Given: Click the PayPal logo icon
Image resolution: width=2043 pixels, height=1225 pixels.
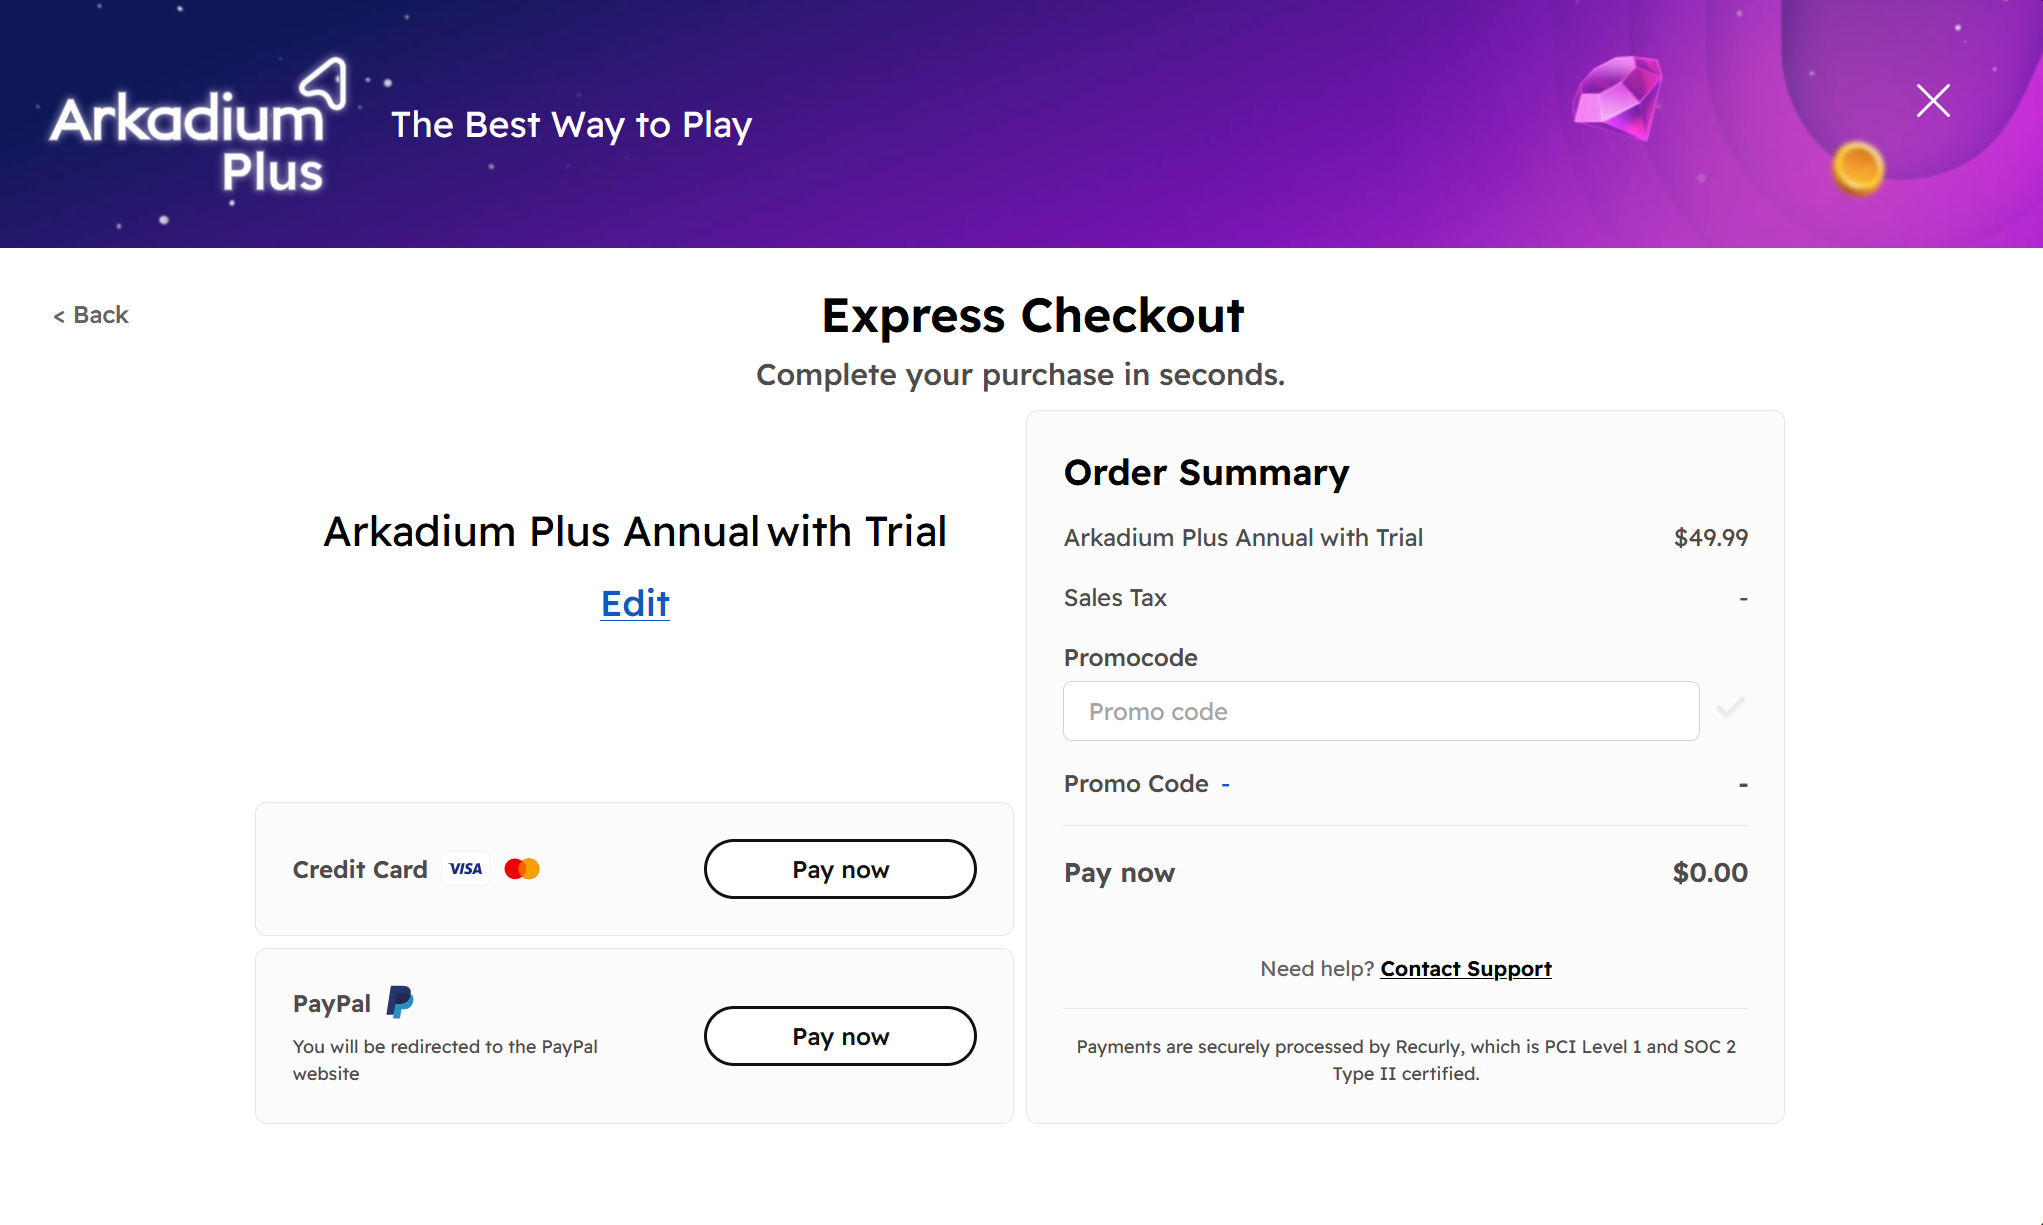Looking at the screenshot, I should pyautogui.click(x=400, y=1002).
